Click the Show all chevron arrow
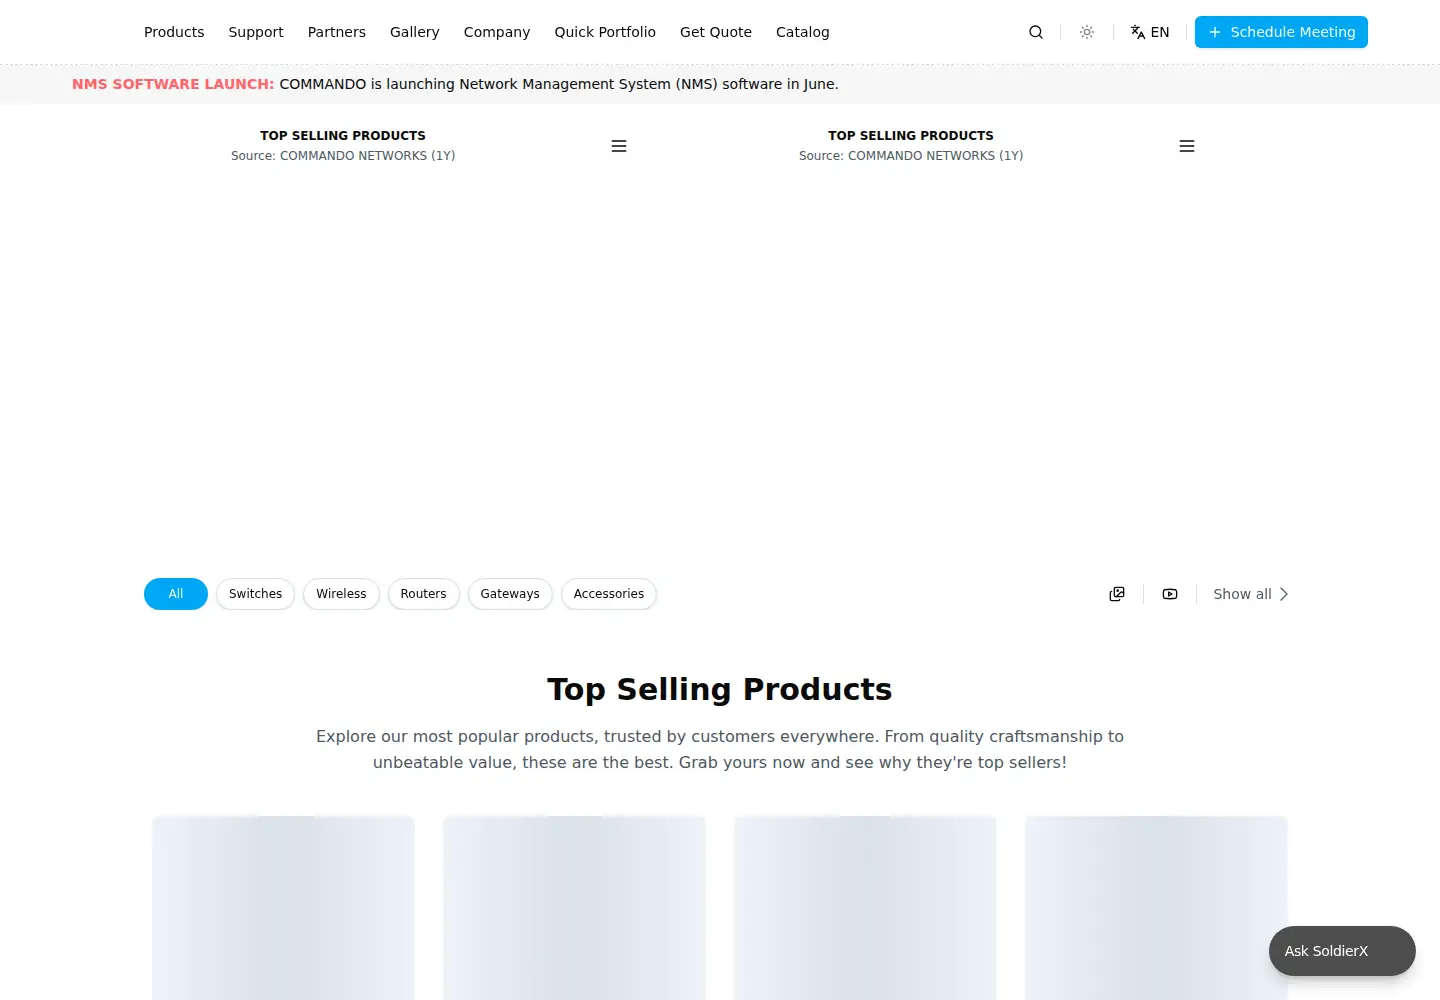This screenshot has width=1440, height=1000. click(x=1284, y=594)
